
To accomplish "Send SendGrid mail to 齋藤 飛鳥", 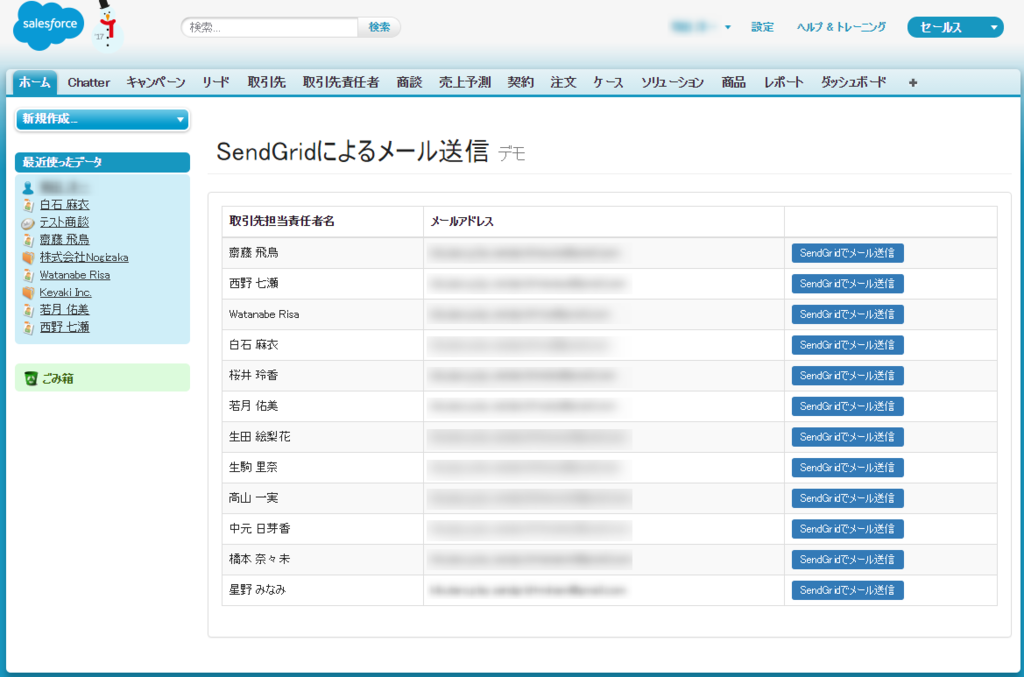I will point(848,253).
